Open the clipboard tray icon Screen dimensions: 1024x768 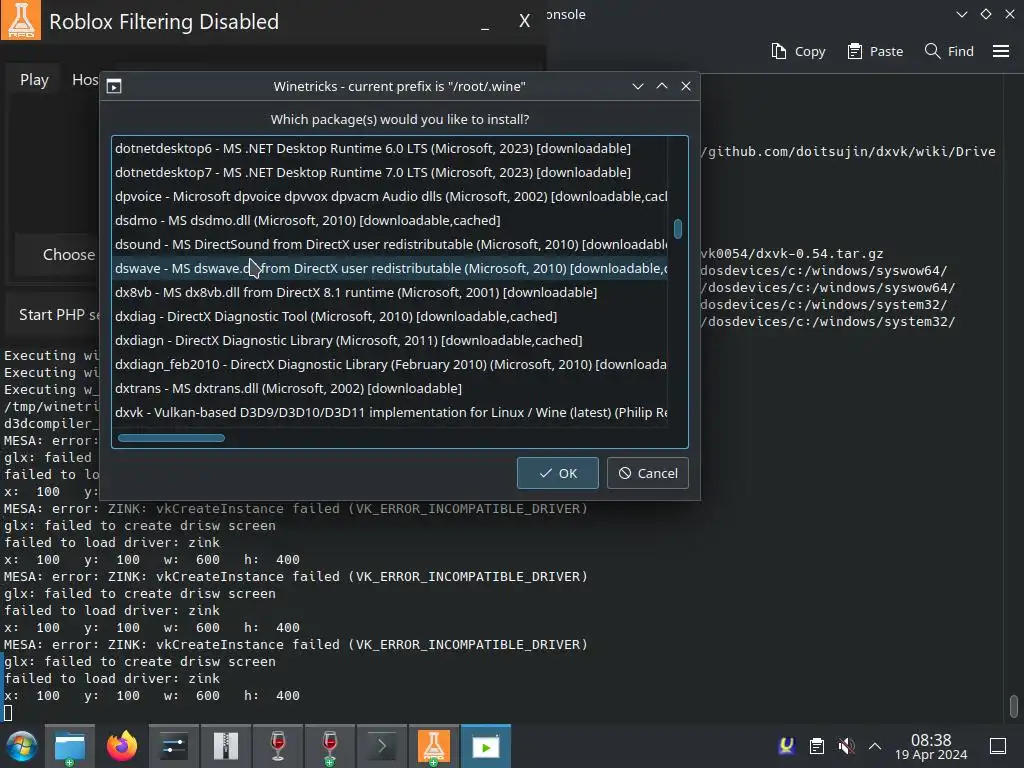(816, 746)
